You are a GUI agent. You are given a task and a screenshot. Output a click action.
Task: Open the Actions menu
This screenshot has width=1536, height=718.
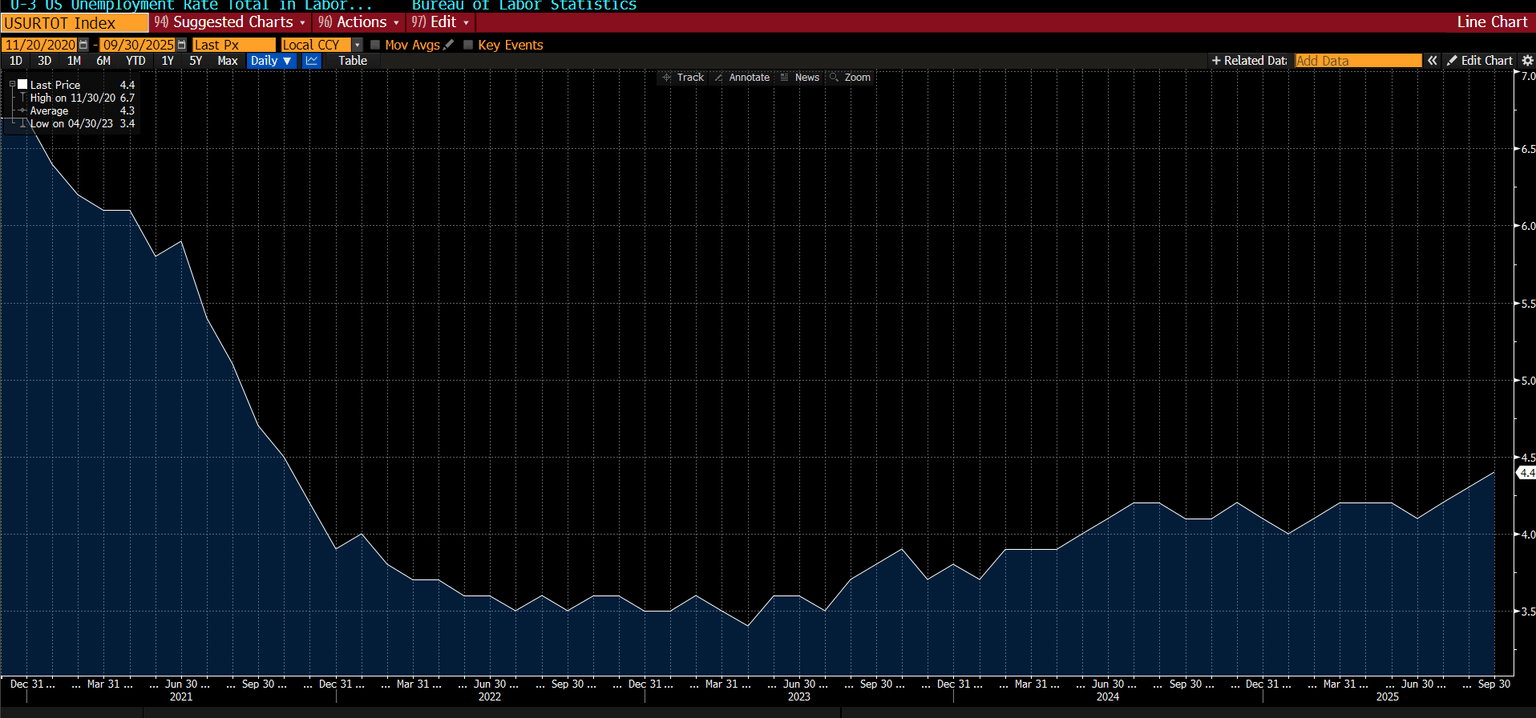point(358,21)
